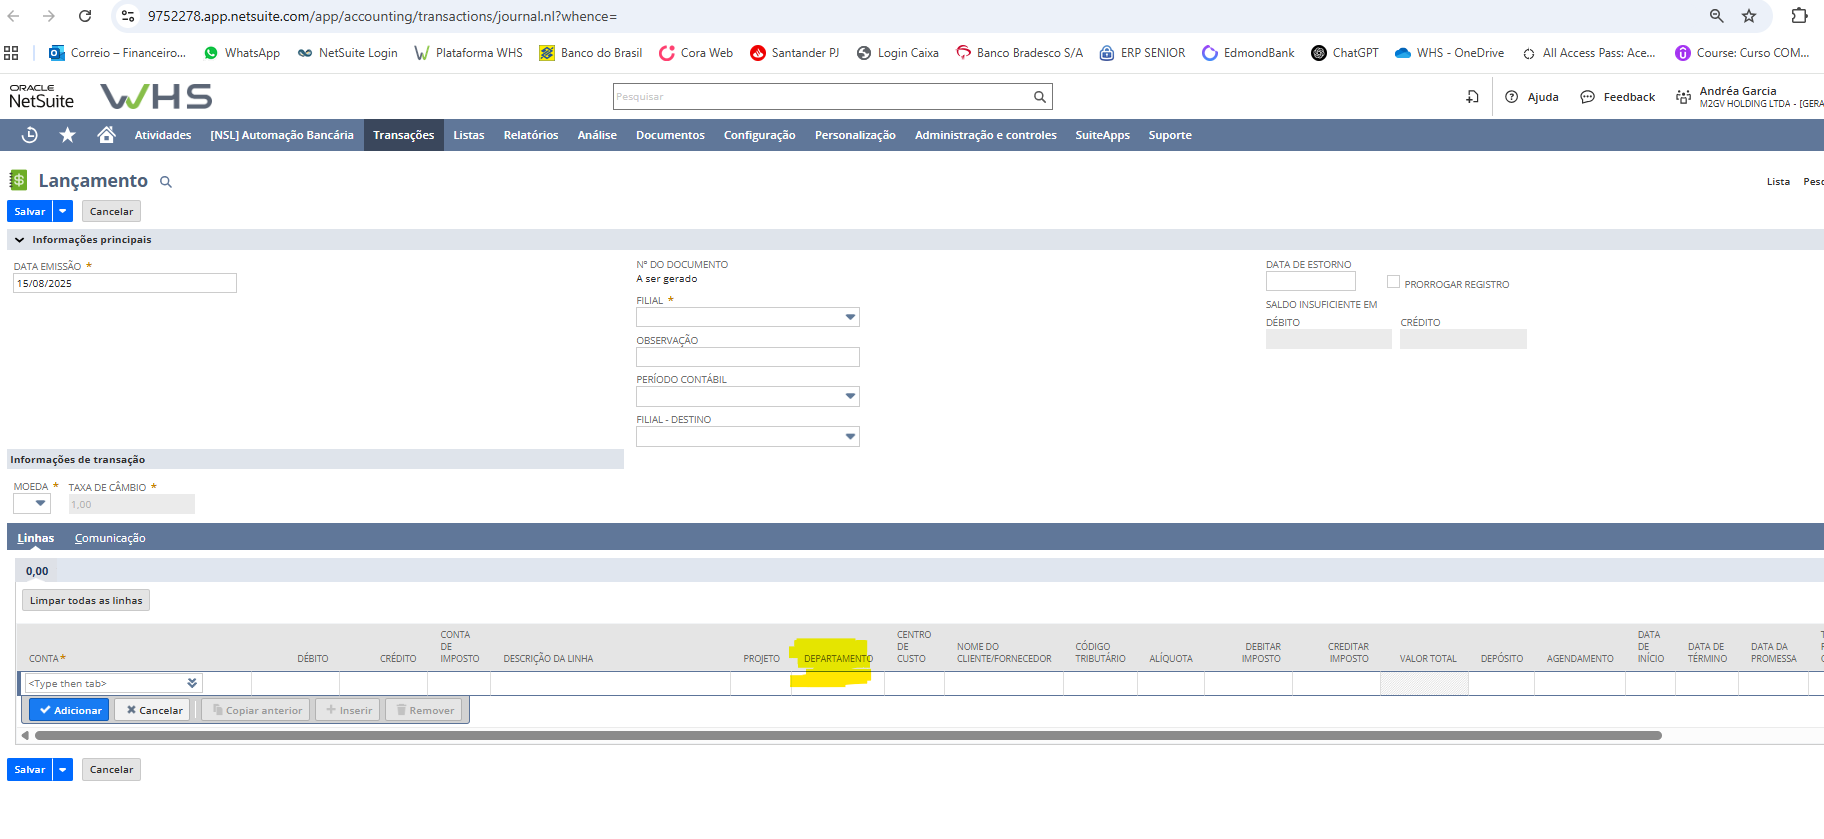The width and height of the screenshot is (1824, 839).
Task: Go to the NetSuite home icon
Action: click(x=106, y=135)
